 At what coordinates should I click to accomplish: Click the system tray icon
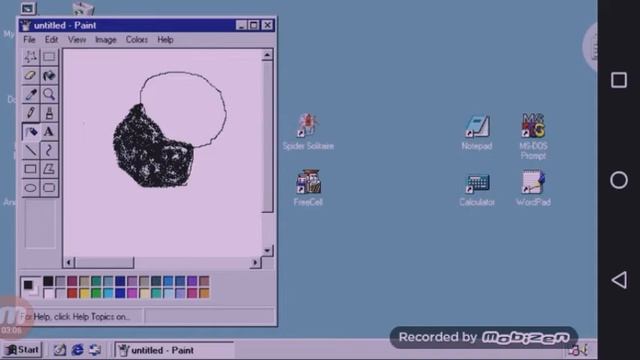[579, 350]
